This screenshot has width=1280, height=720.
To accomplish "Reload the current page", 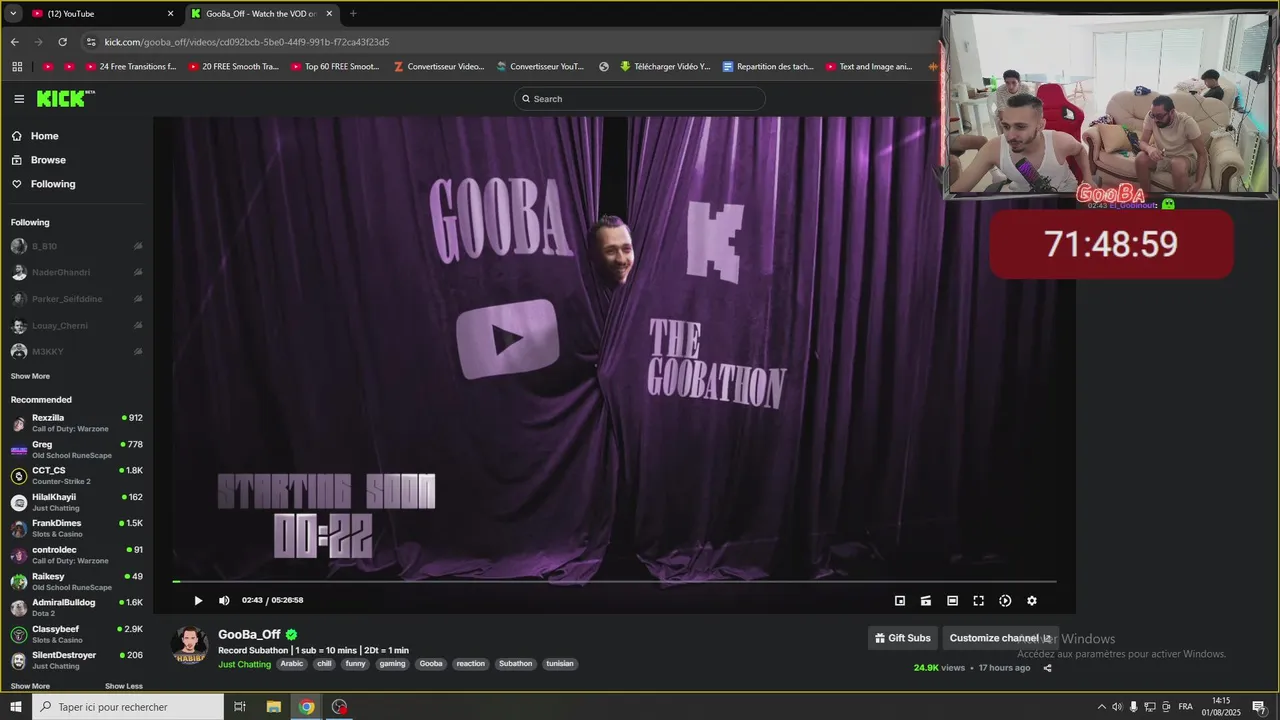I will (x=62, y=42).
